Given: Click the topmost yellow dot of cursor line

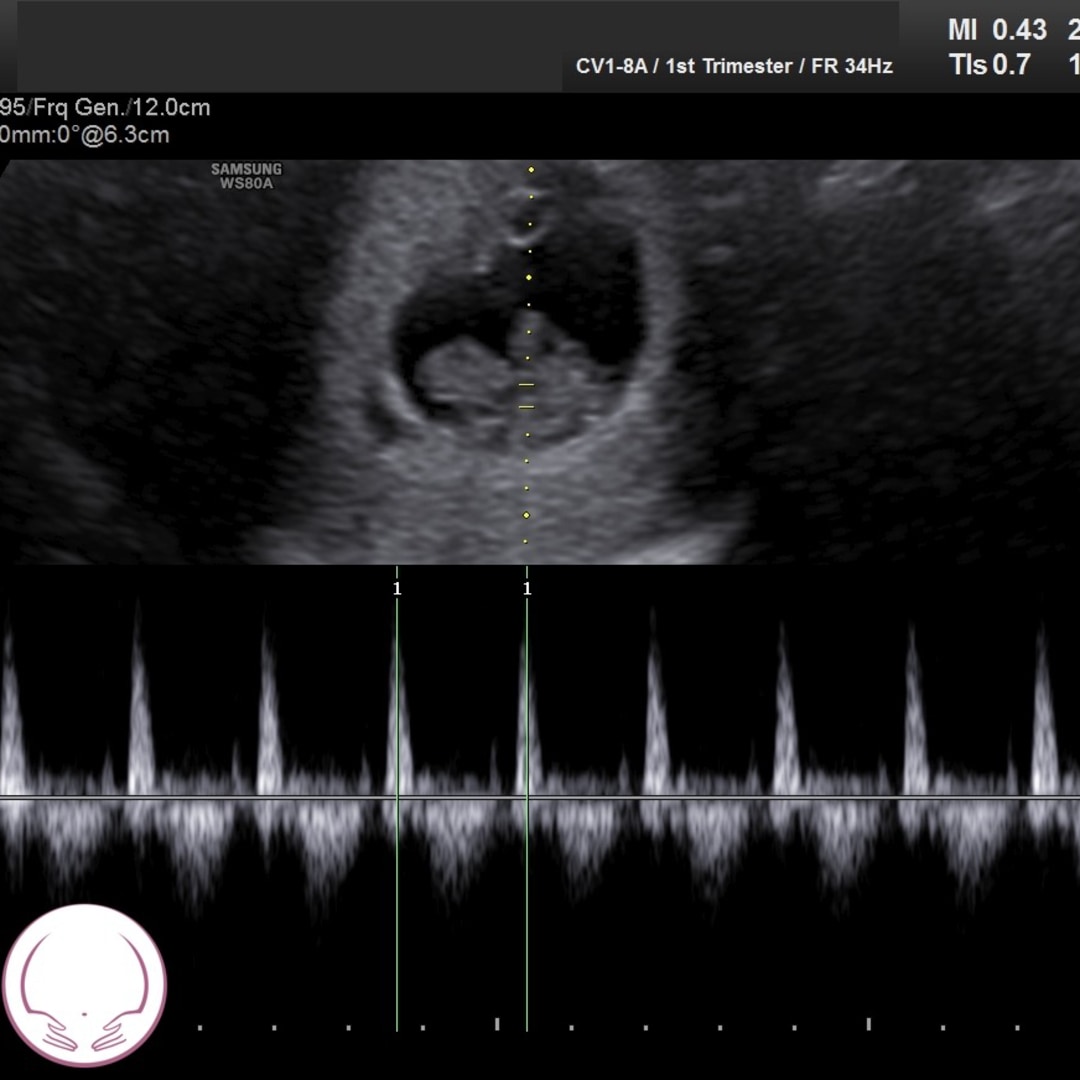Looking at the screenshot, I should coord(531,170).
